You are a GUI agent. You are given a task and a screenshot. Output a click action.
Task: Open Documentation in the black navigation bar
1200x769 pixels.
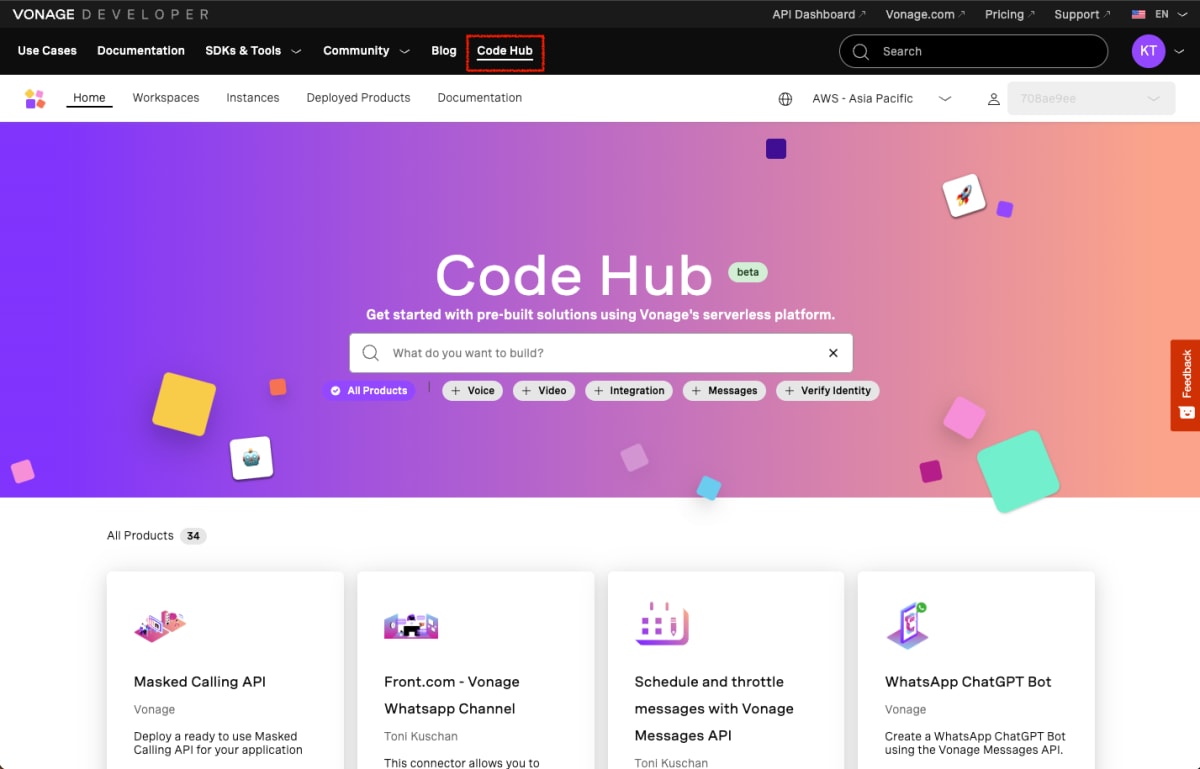141,51
